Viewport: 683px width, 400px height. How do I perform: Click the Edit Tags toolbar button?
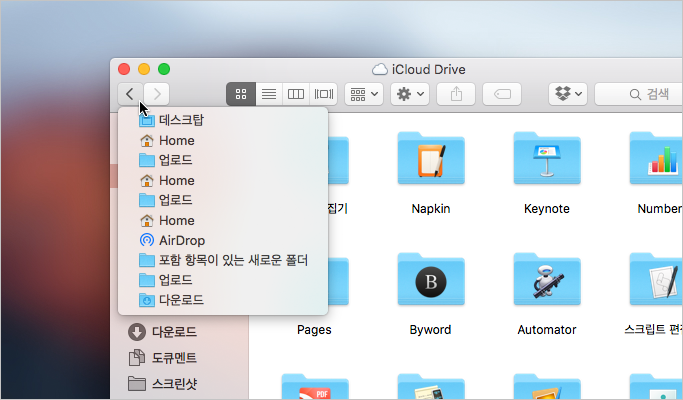click(x=502, y=94)
